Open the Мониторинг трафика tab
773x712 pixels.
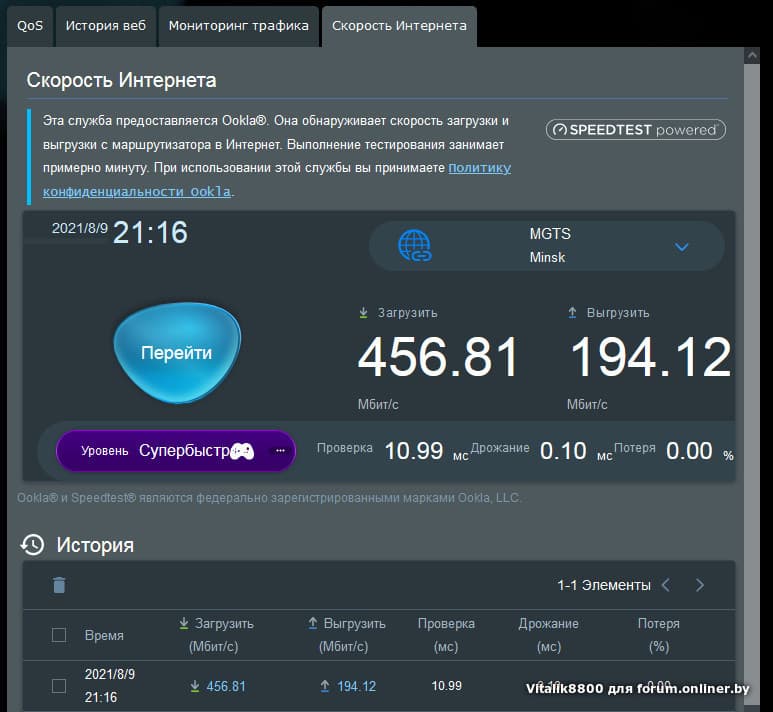[x=238, y=26]
